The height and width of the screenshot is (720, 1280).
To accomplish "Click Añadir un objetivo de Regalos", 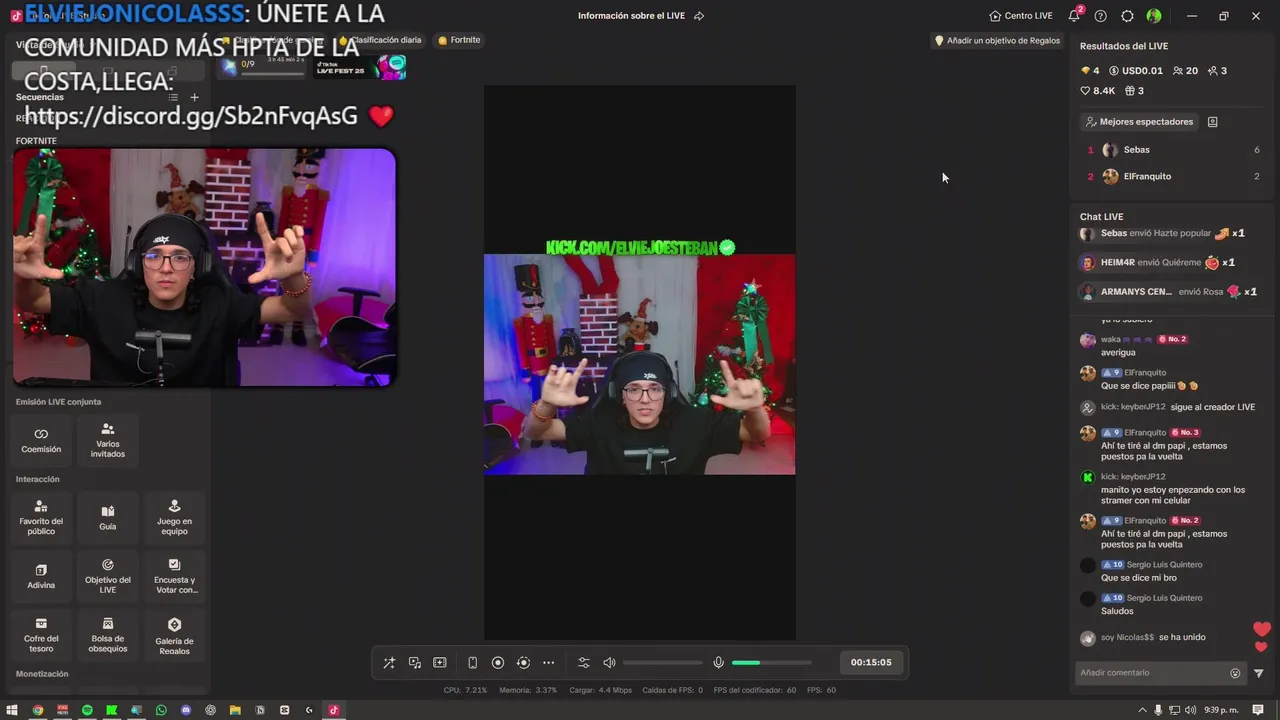I will (x=997, y=41).
